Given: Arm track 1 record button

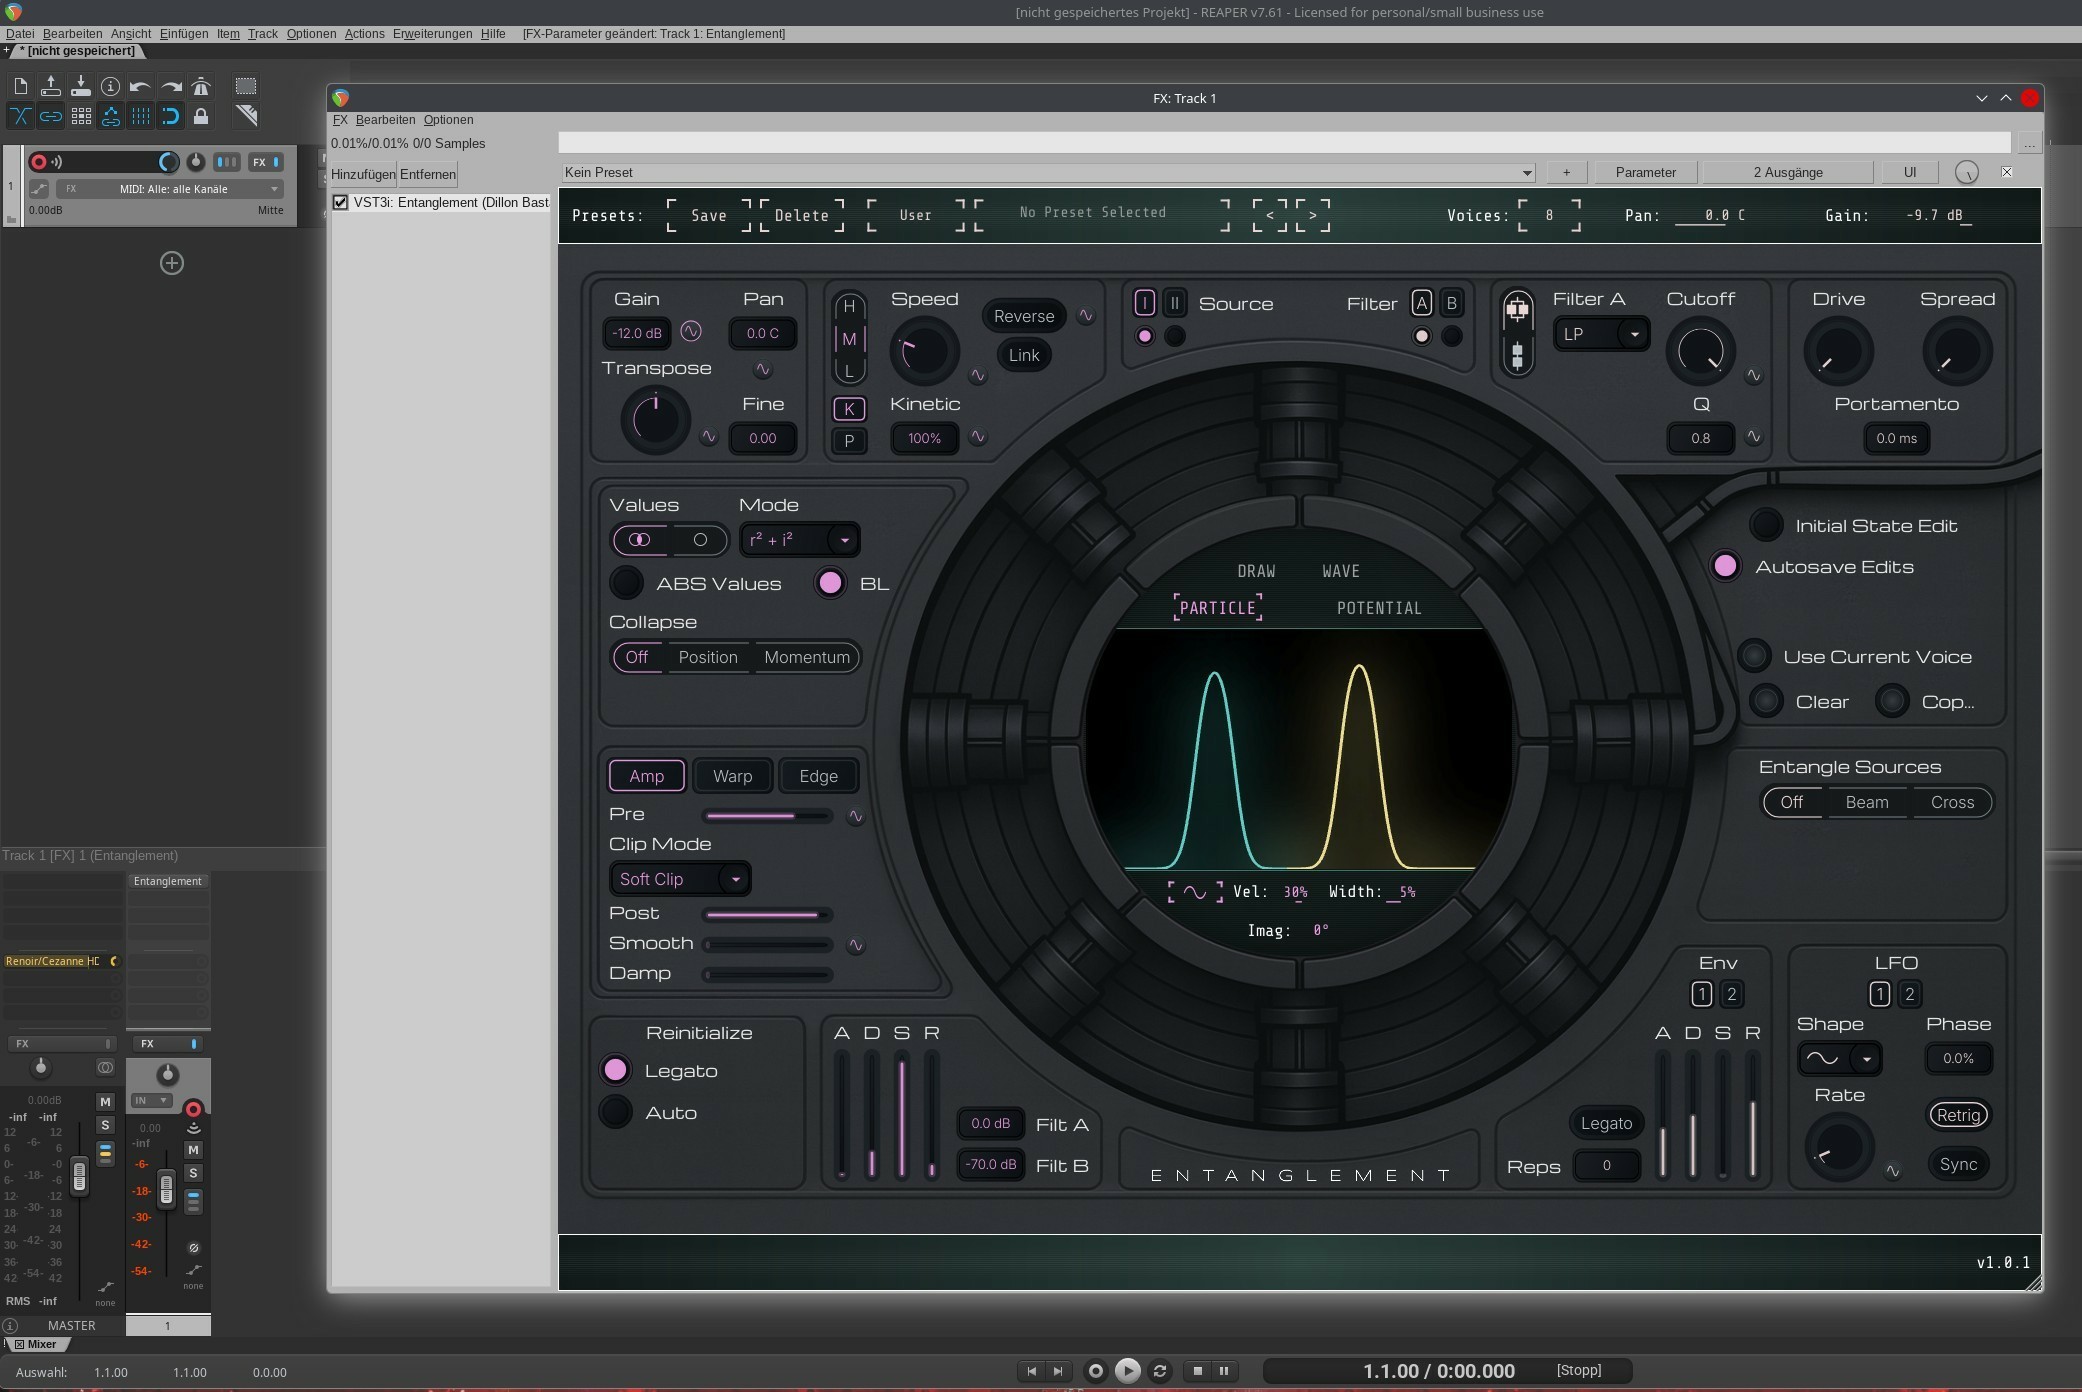Looking at the screenshot, I should pyautogui.click(x=39, y=162).
